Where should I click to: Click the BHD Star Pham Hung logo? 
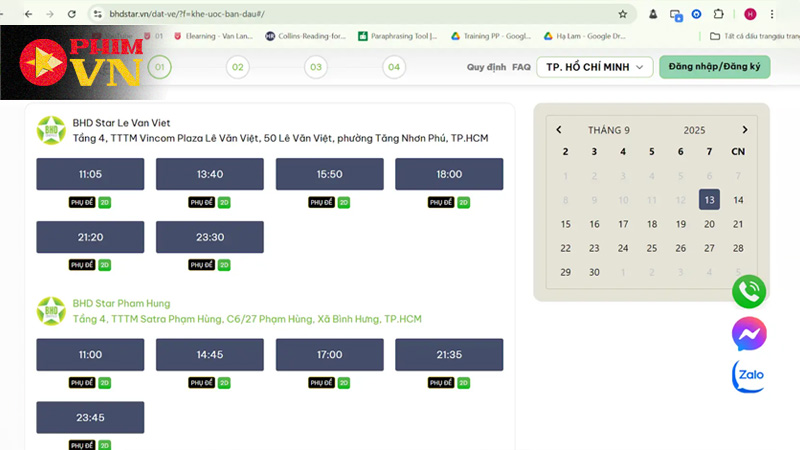51,311
